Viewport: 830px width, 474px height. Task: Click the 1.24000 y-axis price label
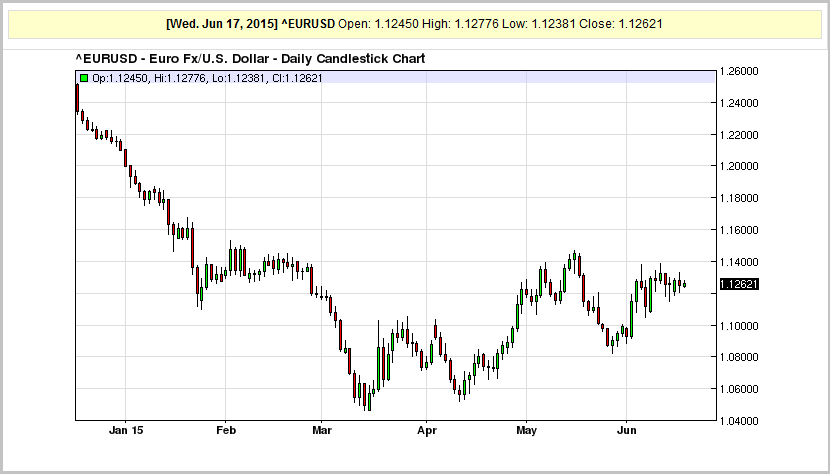pos(739,103)
